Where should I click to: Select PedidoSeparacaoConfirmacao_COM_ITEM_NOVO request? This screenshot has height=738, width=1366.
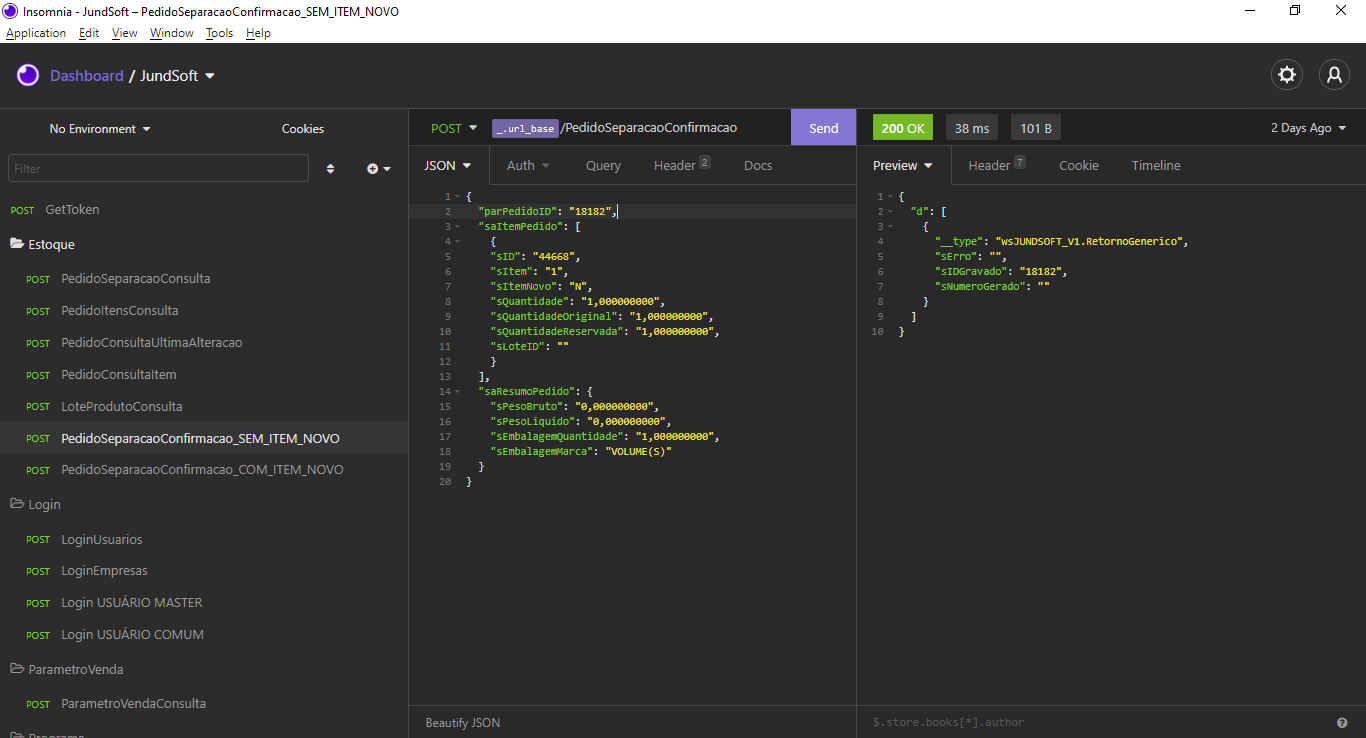click(x=204, y=469)
